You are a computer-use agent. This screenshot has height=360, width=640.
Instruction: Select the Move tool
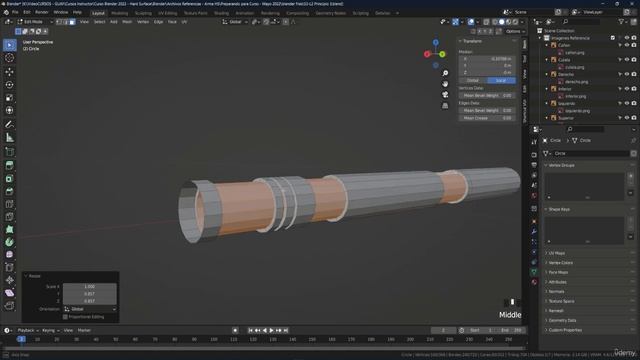[x=9, y=72]
